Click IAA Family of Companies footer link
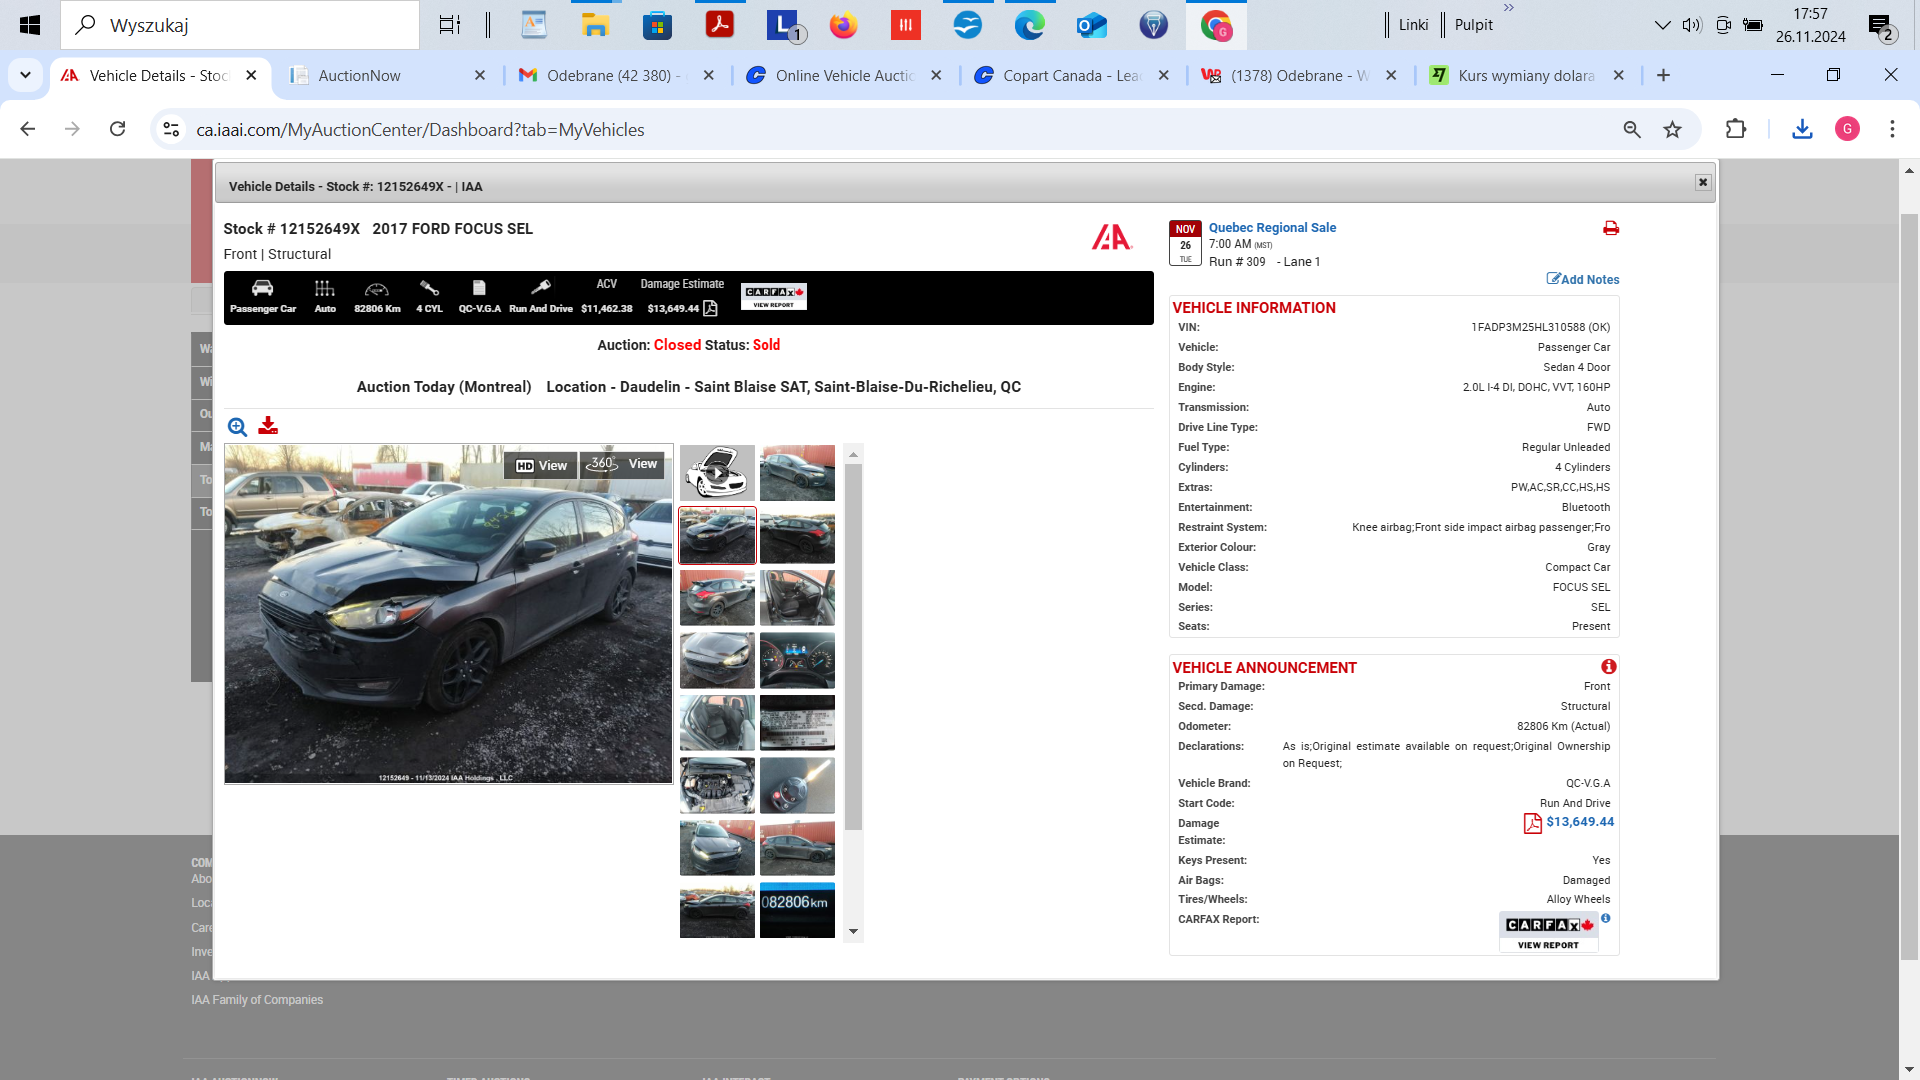Image resolution: width=1920 pixels, height=1080 pixels. click(257, 1000)
